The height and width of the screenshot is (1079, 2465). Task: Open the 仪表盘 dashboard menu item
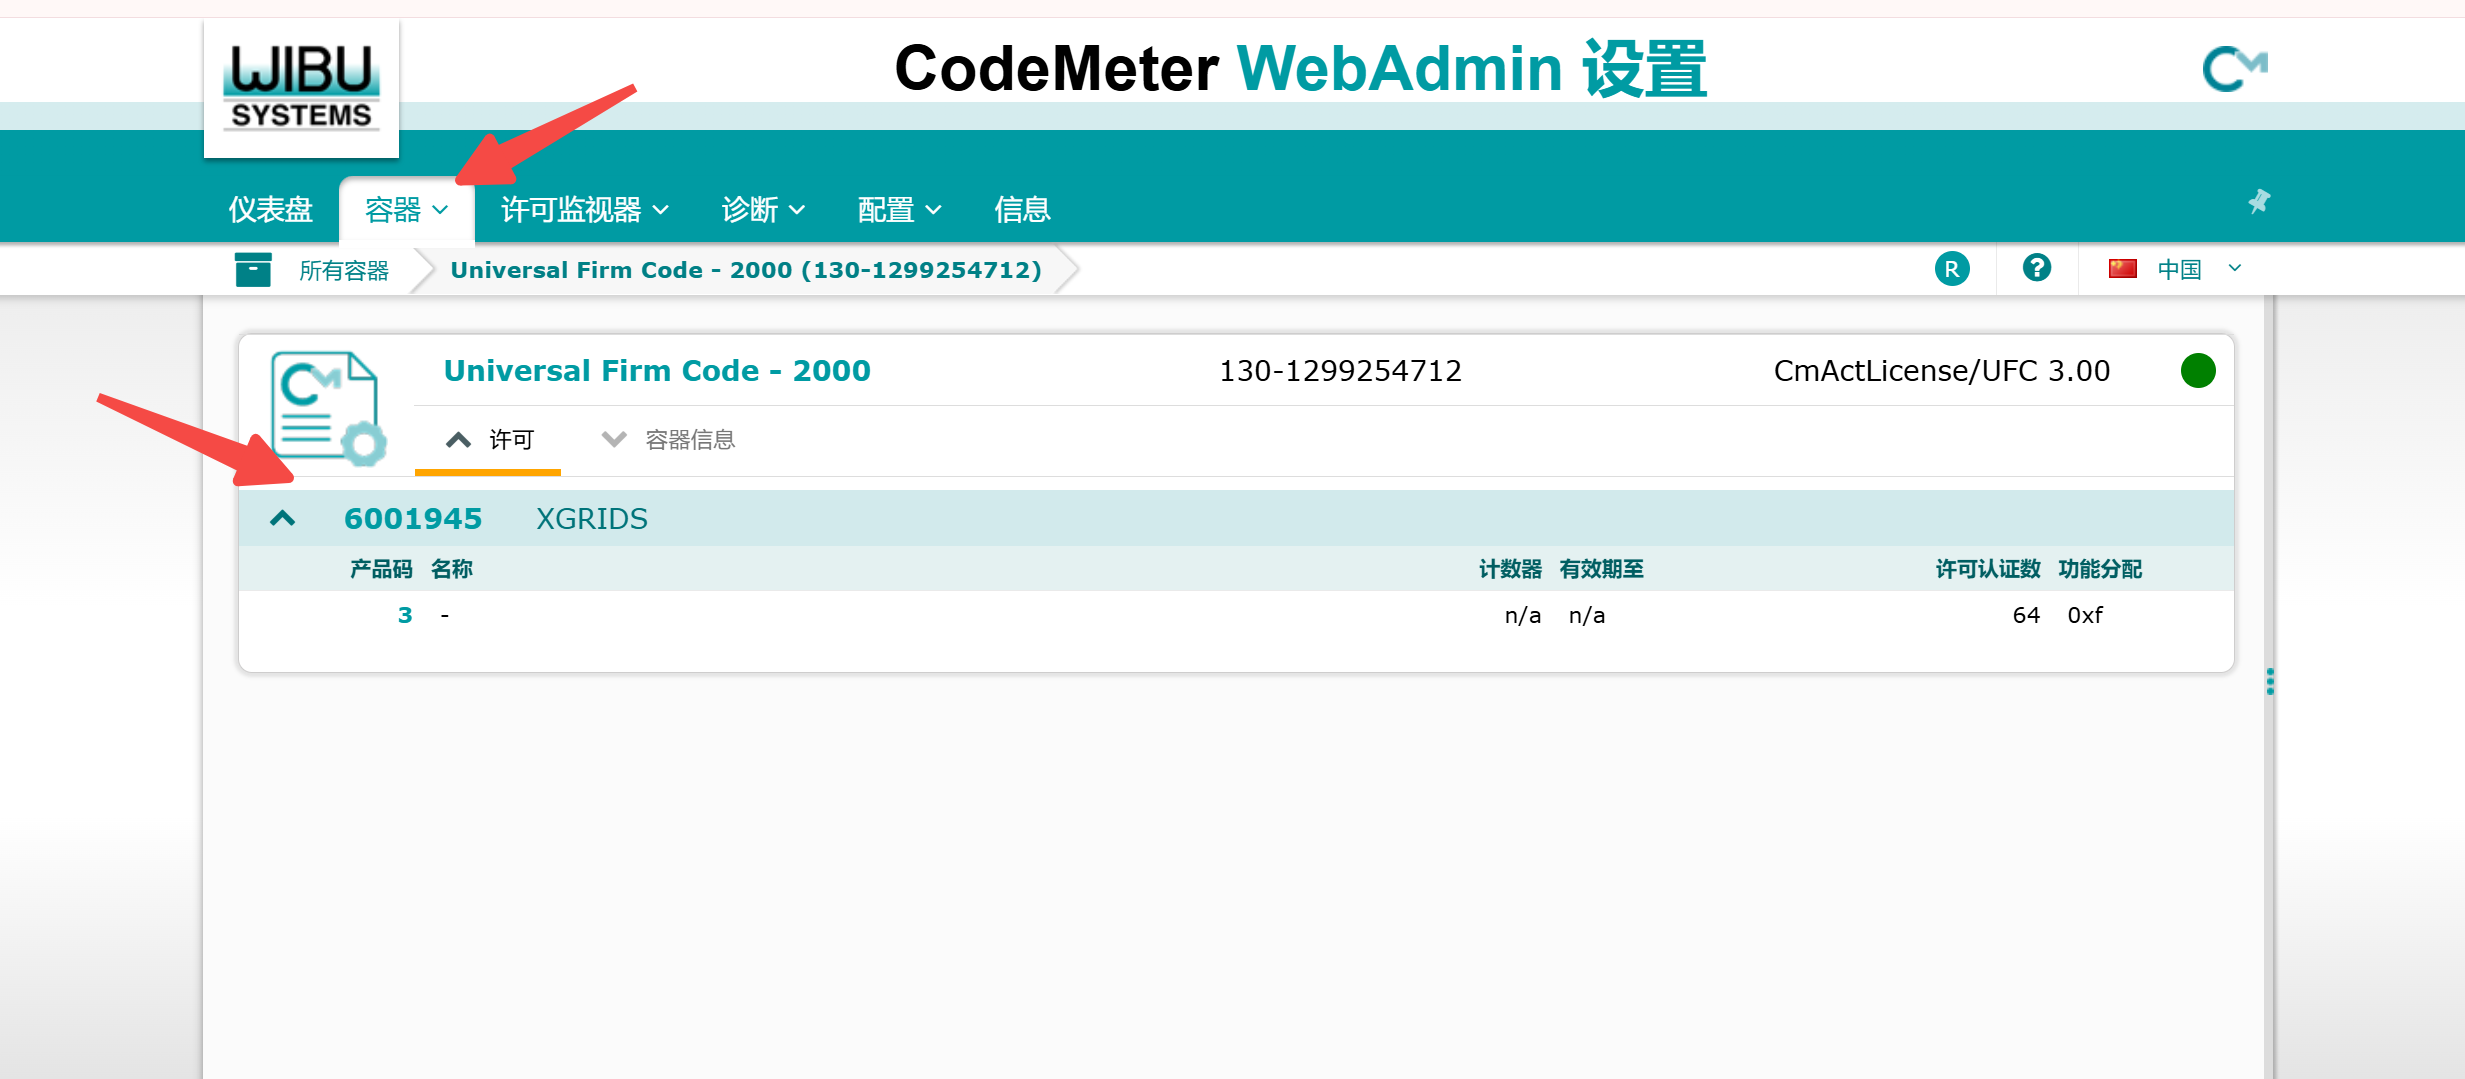tap(270, 209)
